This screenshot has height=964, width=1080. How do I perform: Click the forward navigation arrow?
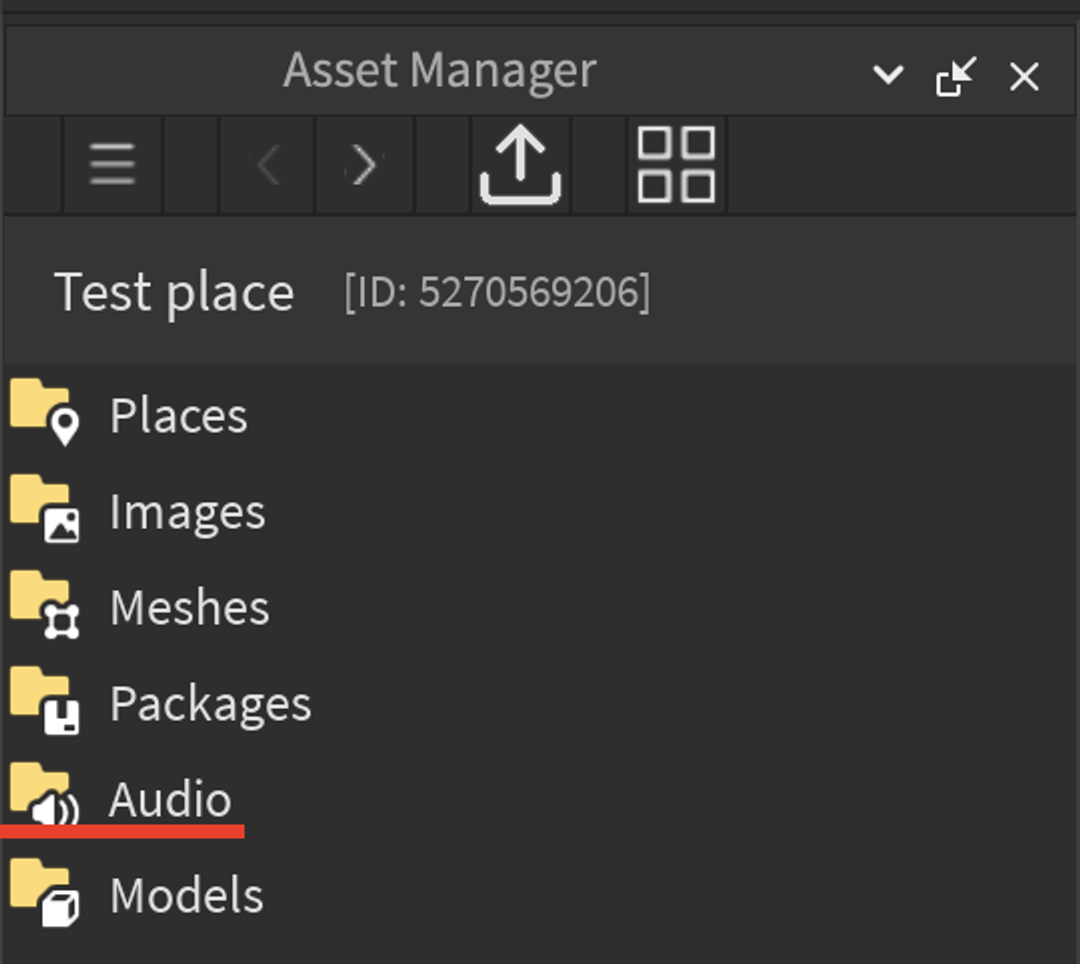[x=364, y=165]
